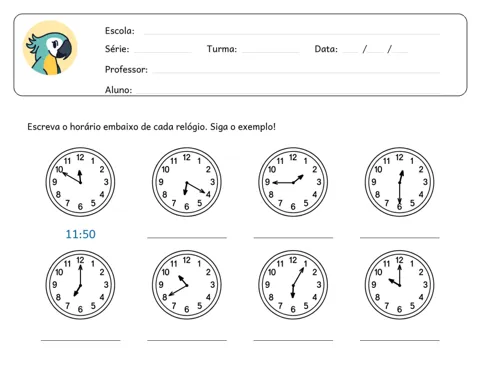The image size is (480, 384).
Task: Select the clock showing 10:40
Action: (187, 285)
